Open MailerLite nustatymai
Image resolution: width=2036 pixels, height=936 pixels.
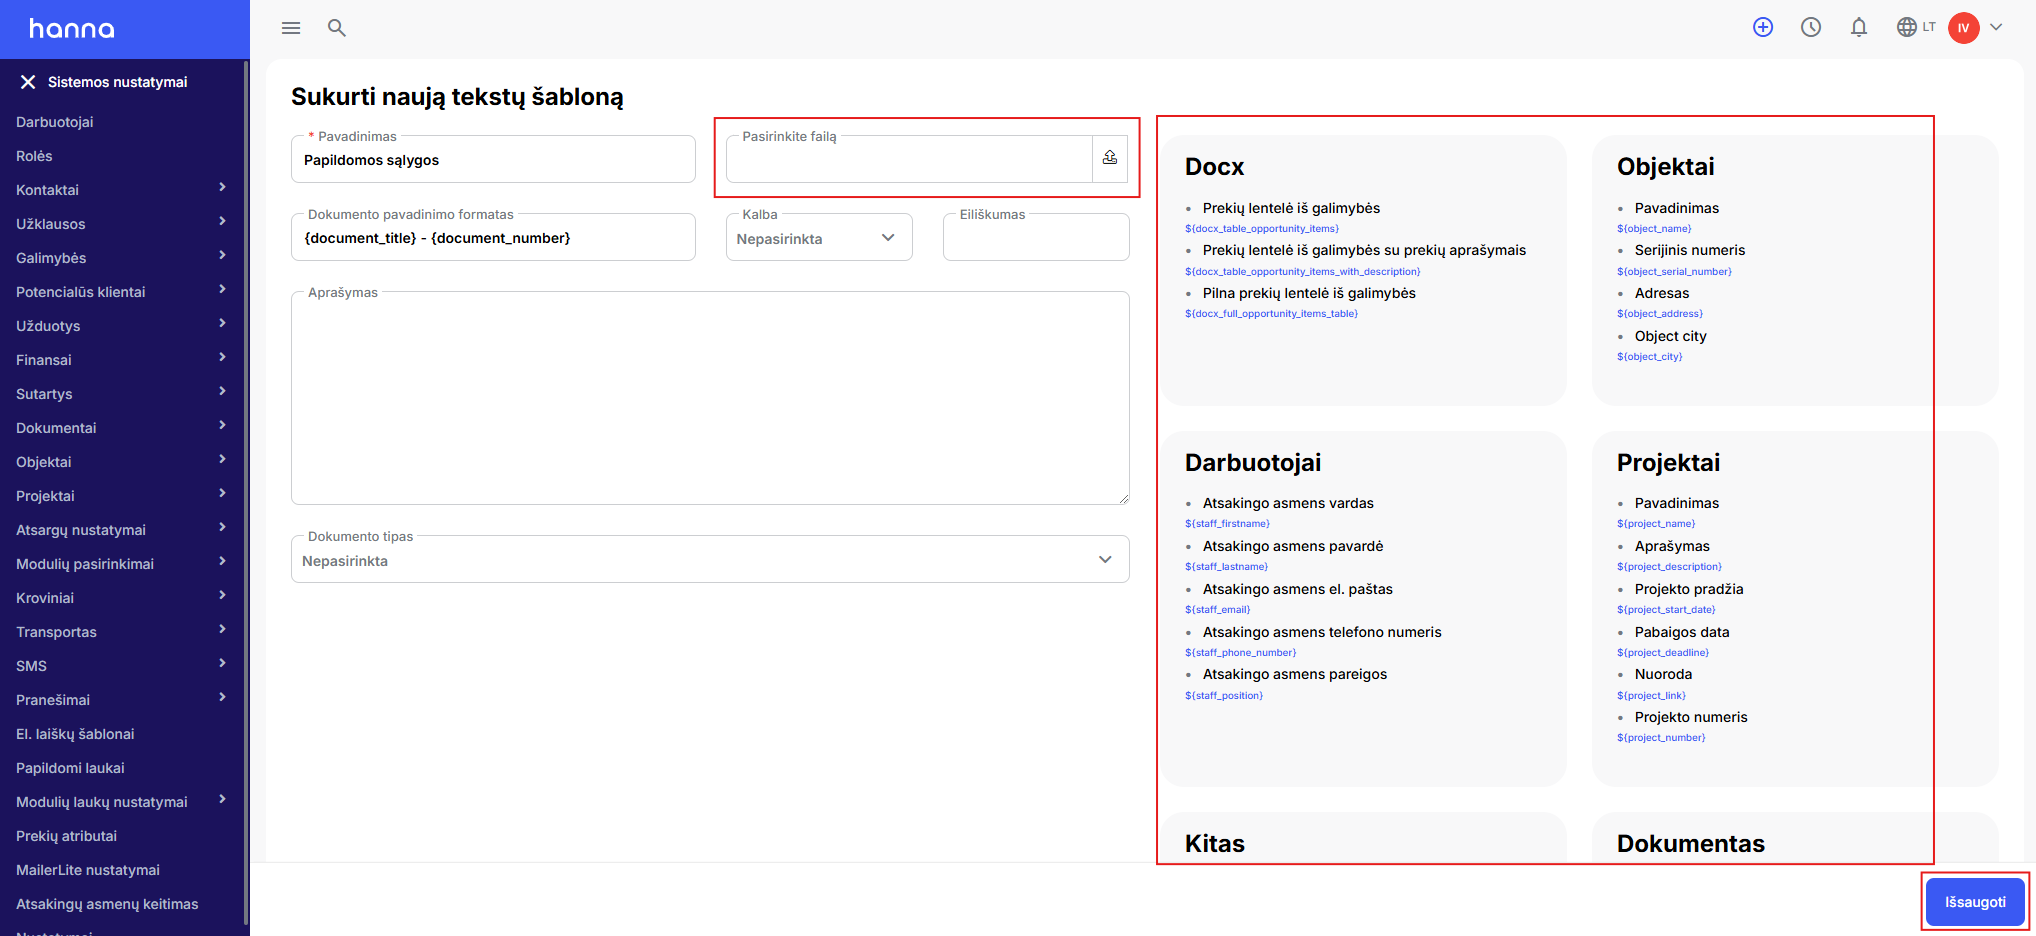[88, 870]
